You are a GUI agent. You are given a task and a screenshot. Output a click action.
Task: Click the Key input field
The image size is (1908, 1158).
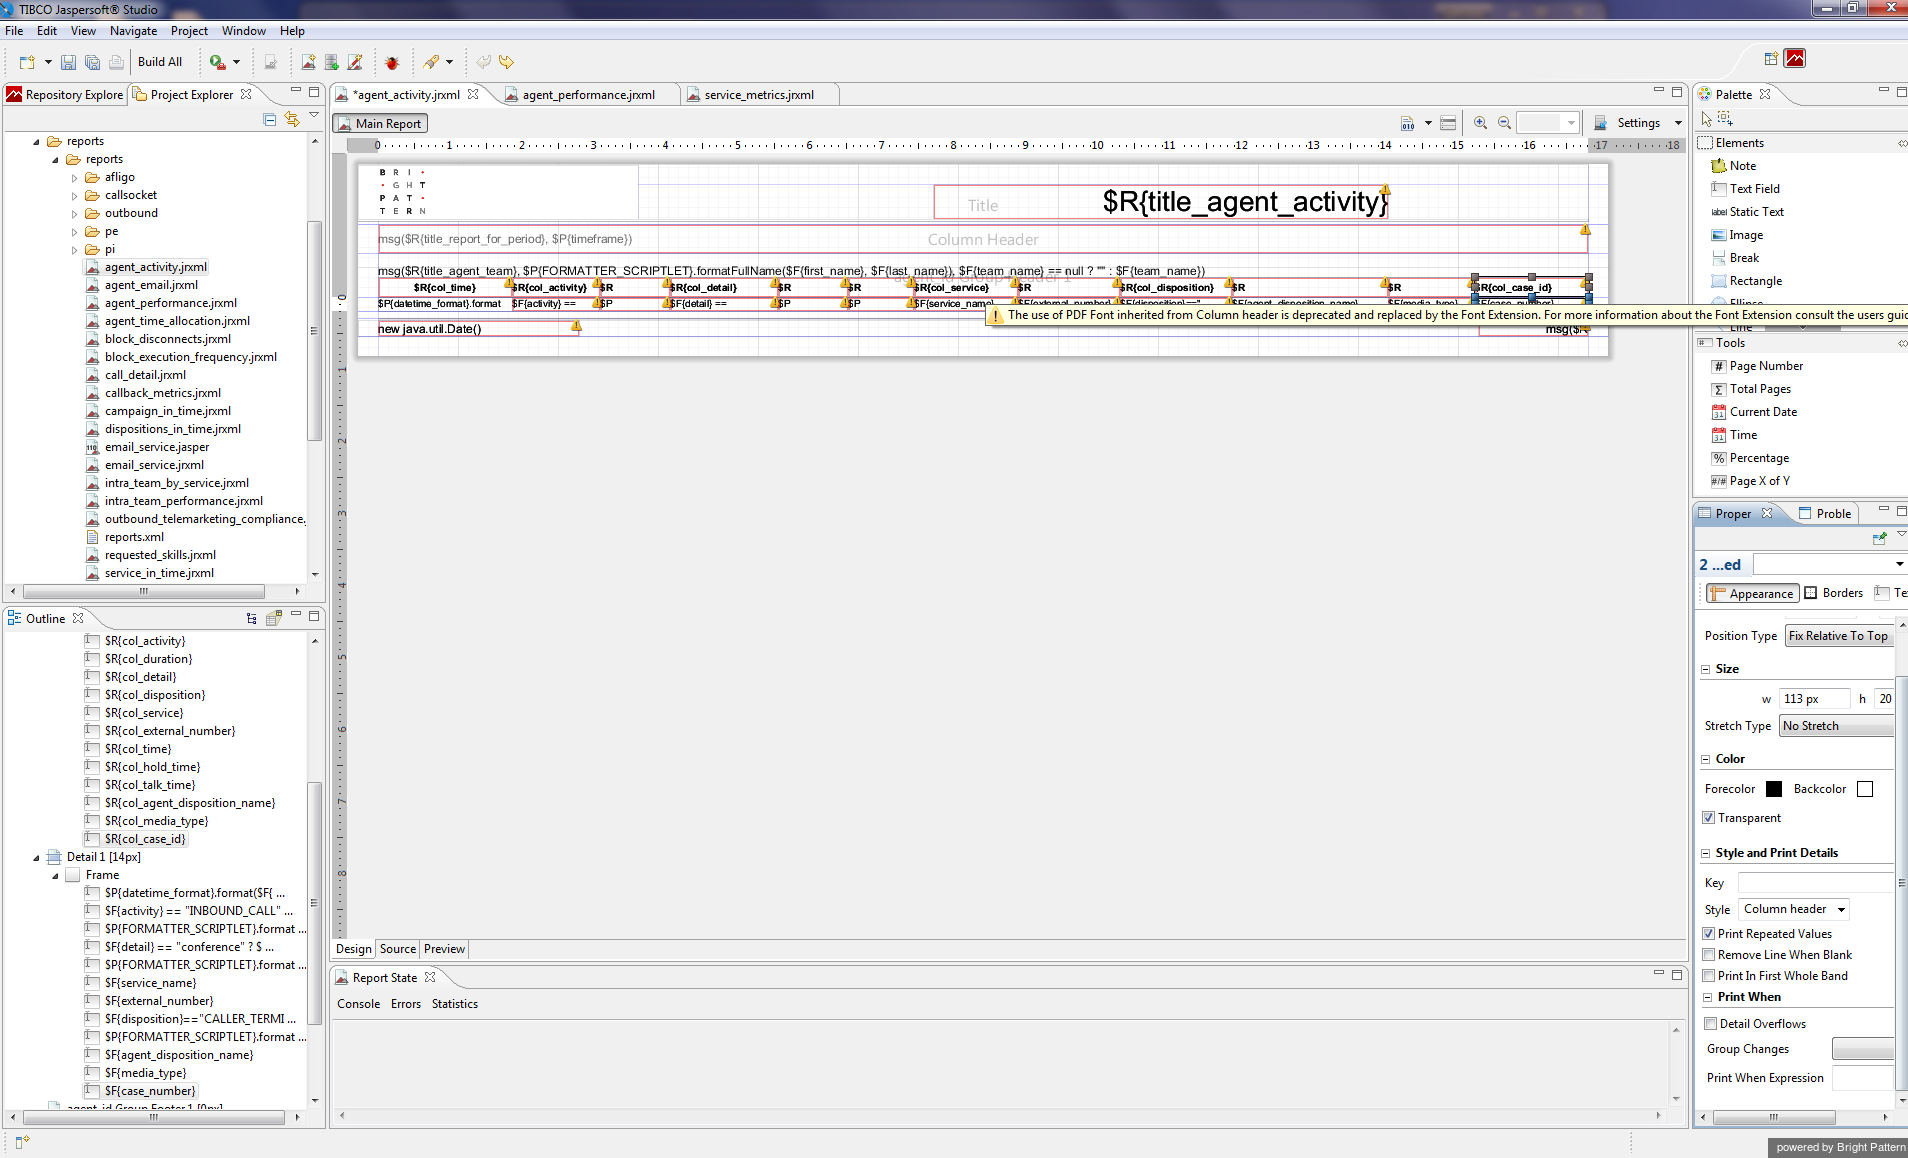1816,883
